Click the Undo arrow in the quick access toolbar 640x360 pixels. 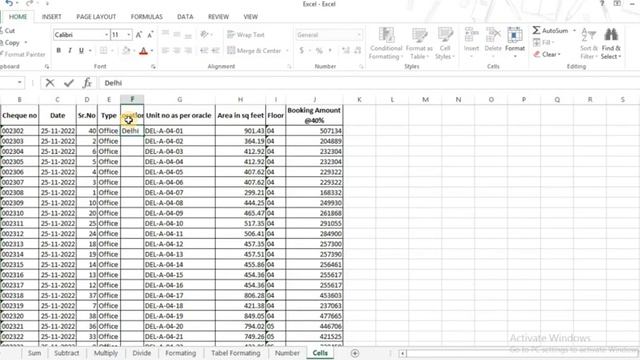pos(9,4)
